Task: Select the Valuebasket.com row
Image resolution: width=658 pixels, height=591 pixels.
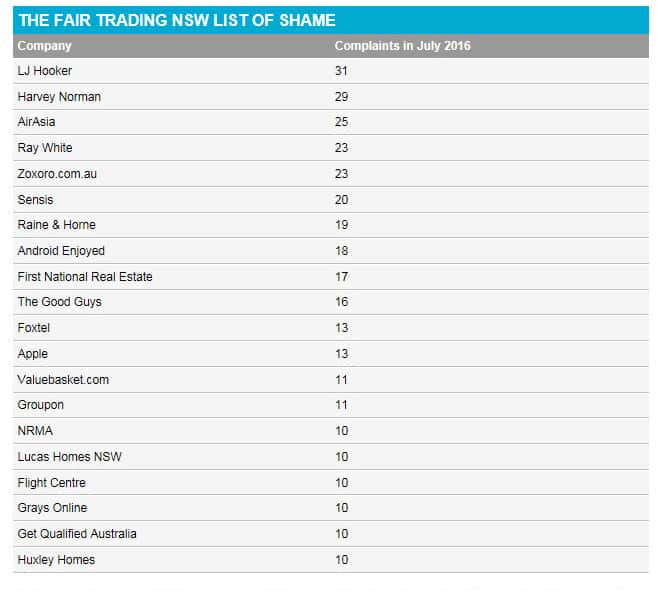Action: point(331,380)
